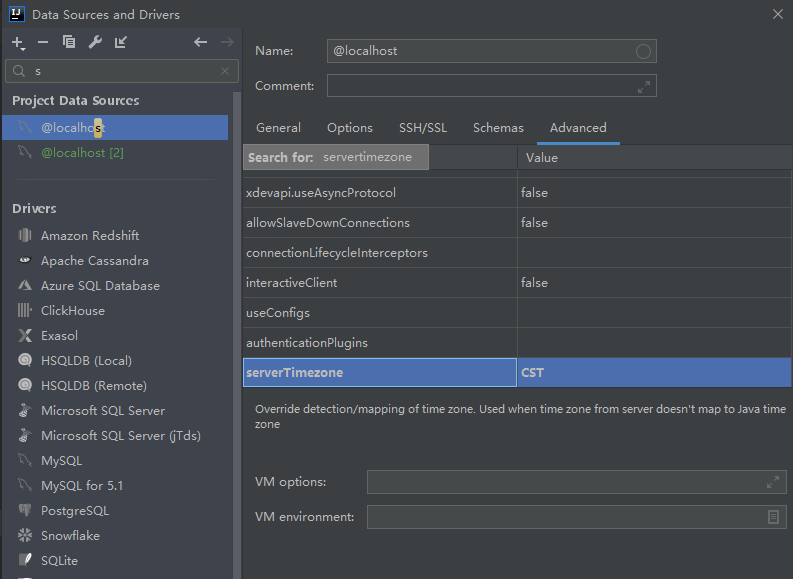Switch to the General tab
Screen dimensions: 793x579
coord(278,128)
